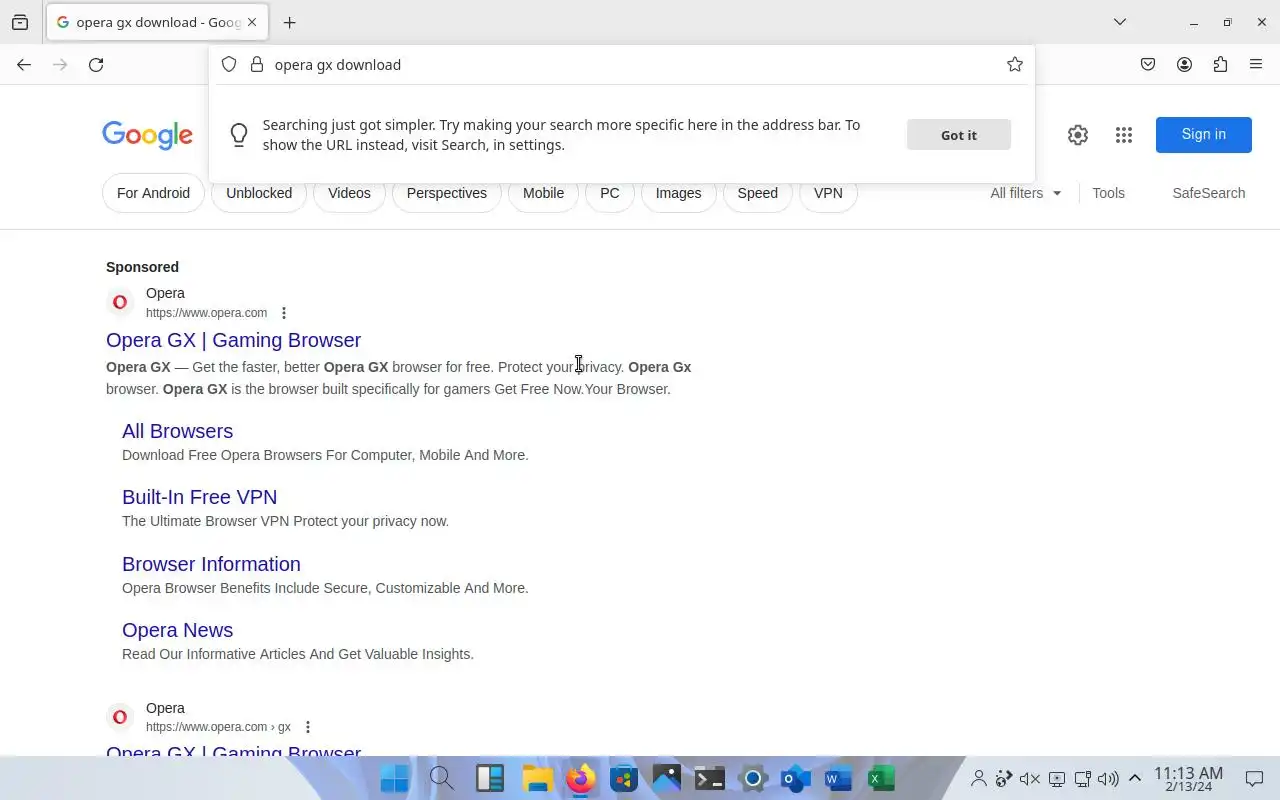Screen dimensions: 1280x800
Task: Open the Windows Start menu
Action: pos(395,778)
